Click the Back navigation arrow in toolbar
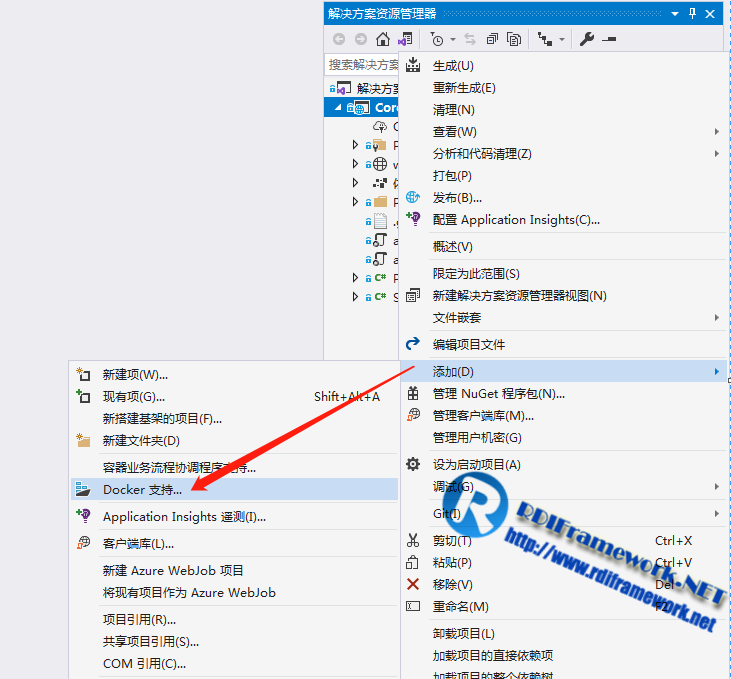 [x=339, y=39]
